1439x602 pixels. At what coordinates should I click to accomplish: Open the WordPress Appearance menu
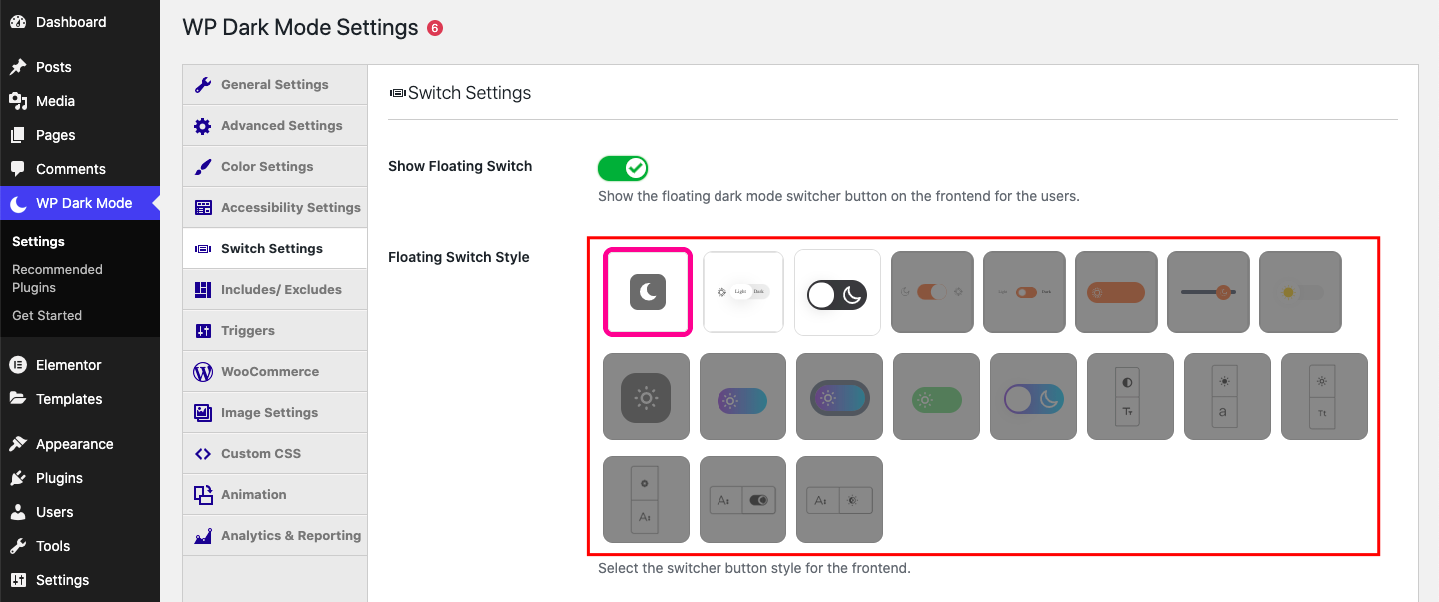(76, 444)
